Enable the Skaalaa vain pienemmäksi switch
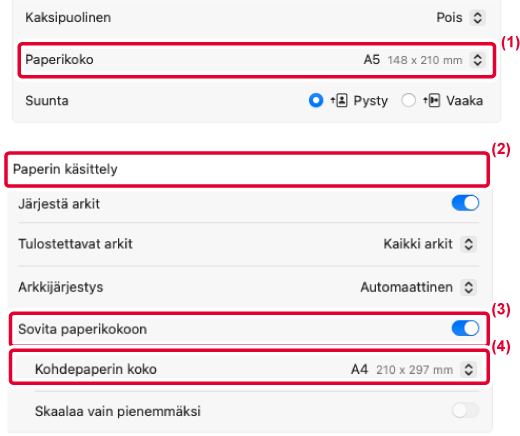The image size is (520, 436). point(465,410)
